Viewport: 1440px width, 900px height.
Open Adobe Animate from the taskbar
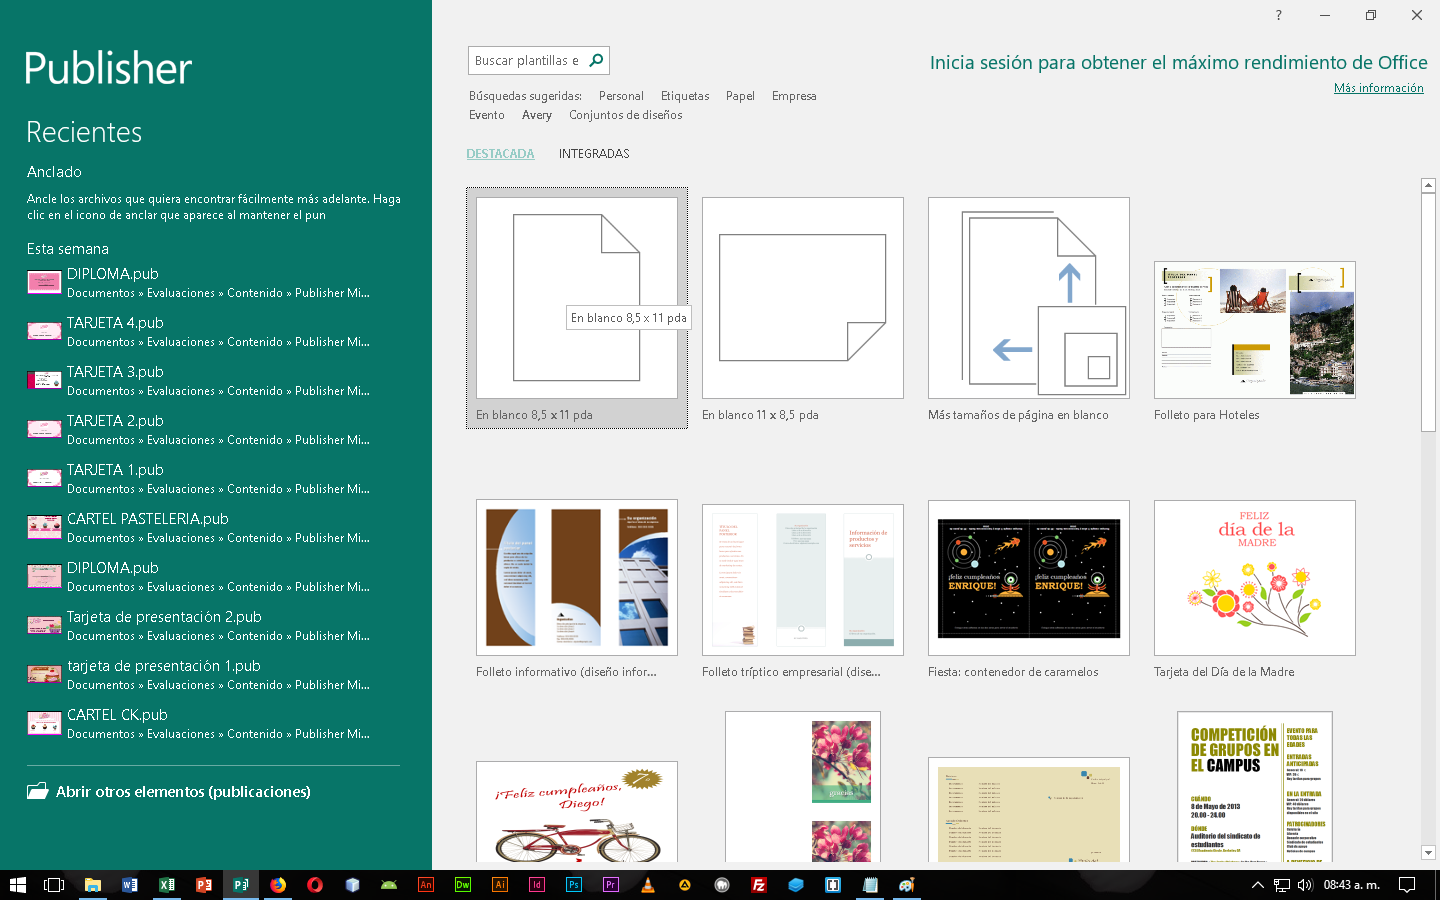click(426, 885)
